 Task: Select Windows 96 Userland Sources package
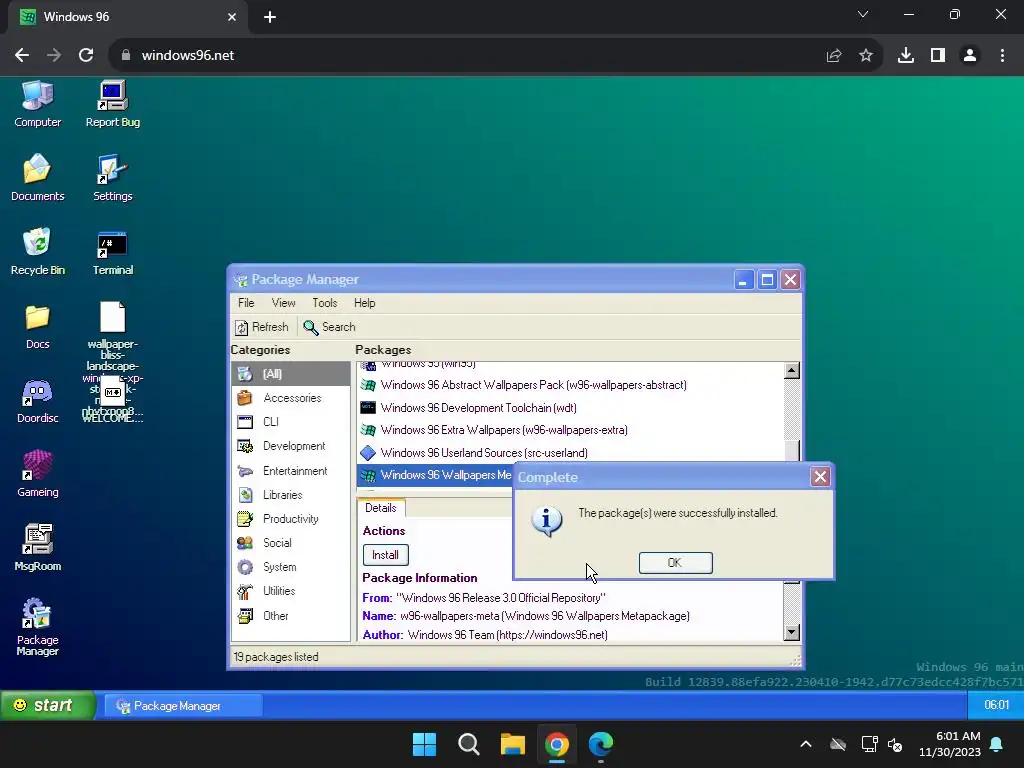point(570,453)
